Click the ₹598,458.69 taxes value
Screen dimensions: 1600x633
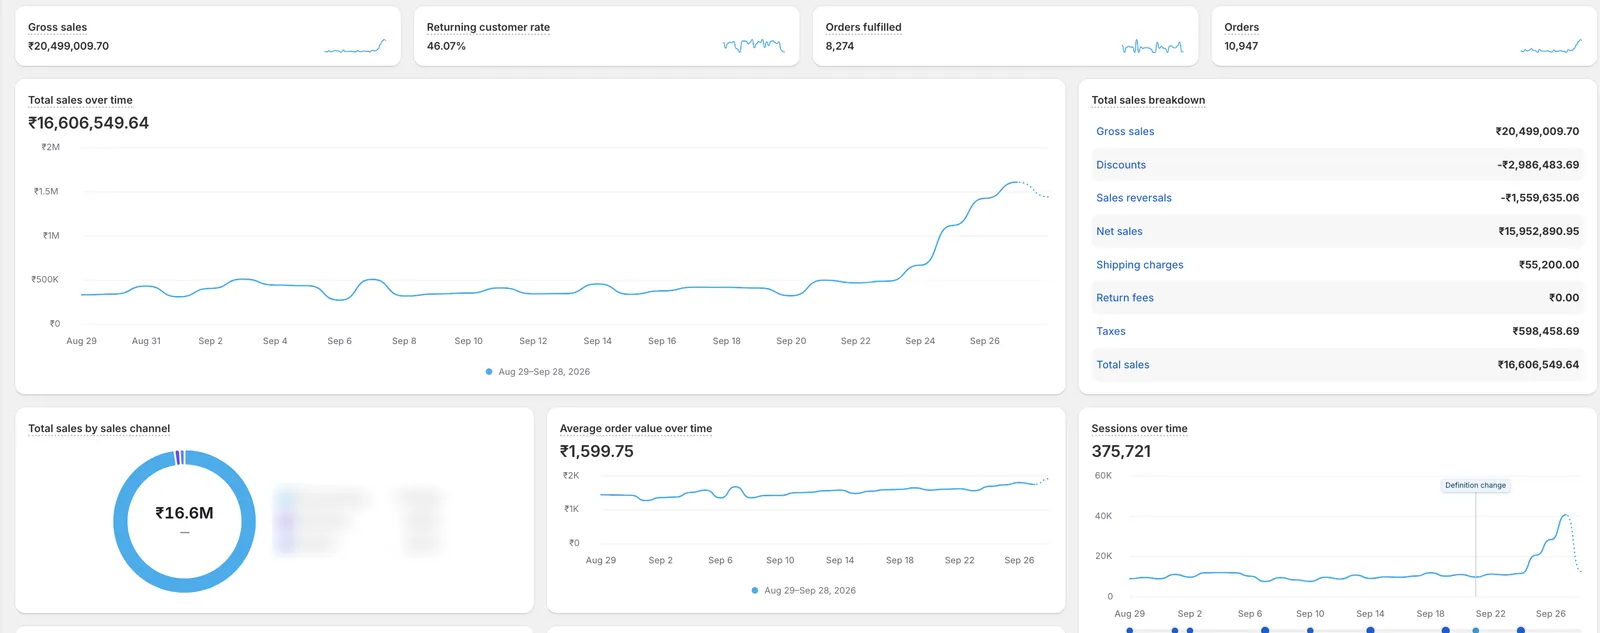(1546, 331)
